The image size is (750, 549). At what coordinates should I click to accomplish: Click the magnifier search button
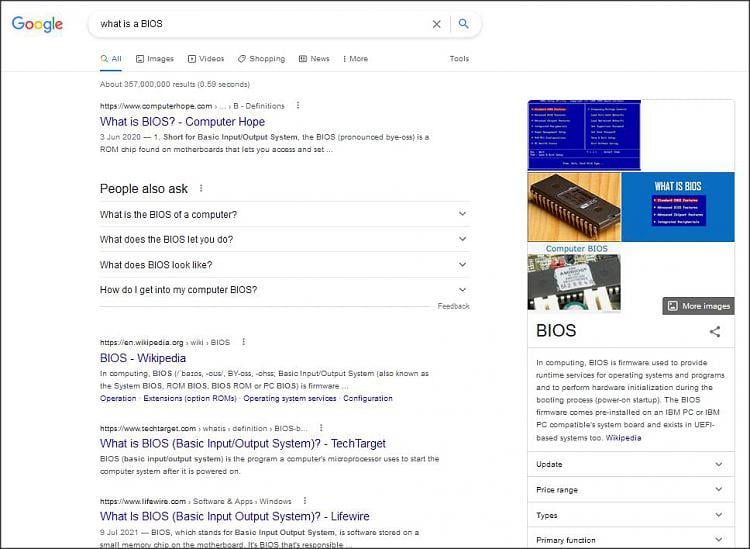pyautogui.click(x=463, y=23)
